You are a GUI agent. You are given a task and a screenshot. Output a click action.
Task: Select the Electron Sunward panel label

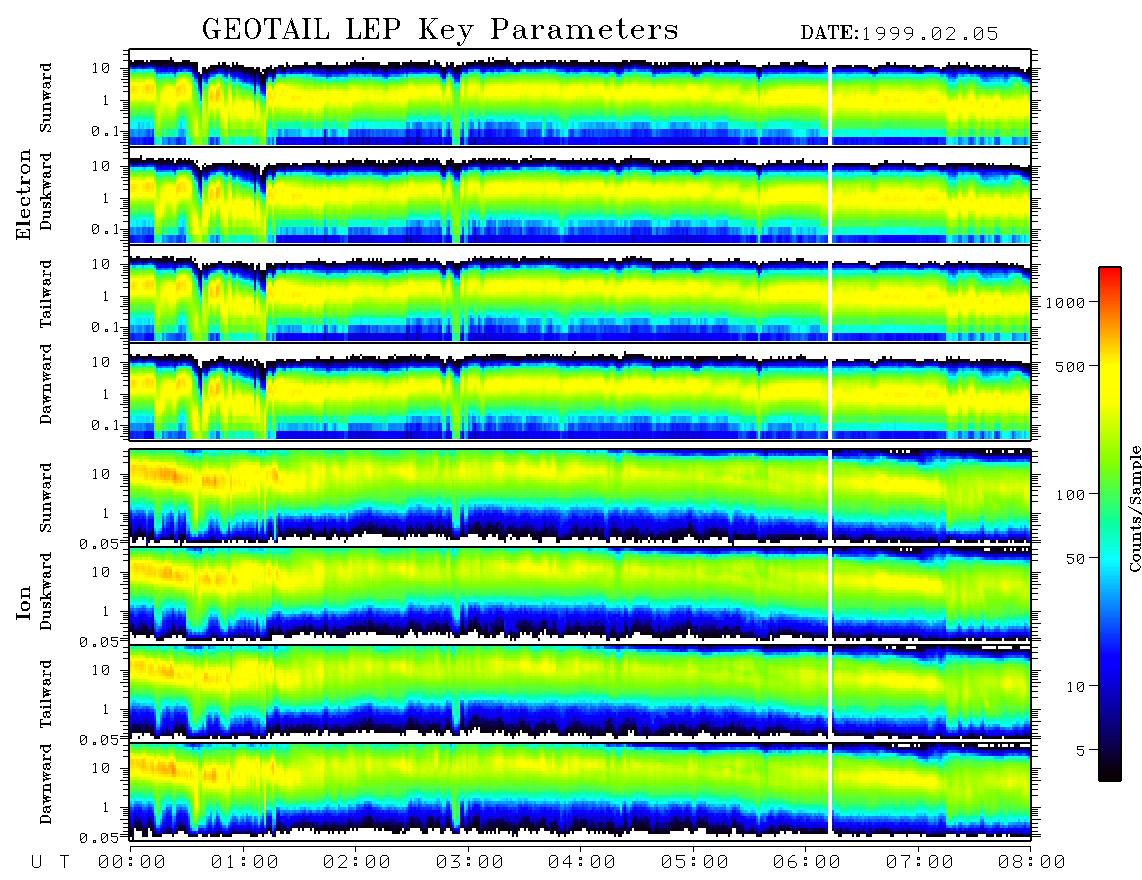46,97
